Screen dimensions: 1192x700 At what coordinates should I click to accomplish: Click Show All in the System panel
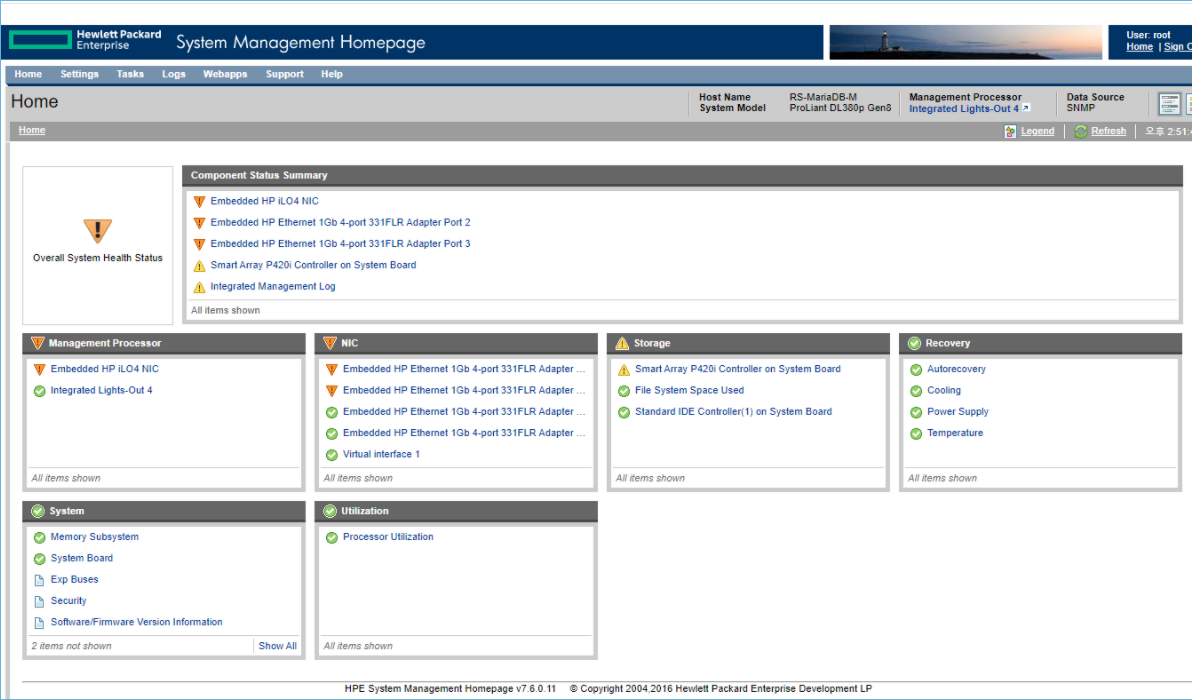pyautogui.click(x=277, y=645)
